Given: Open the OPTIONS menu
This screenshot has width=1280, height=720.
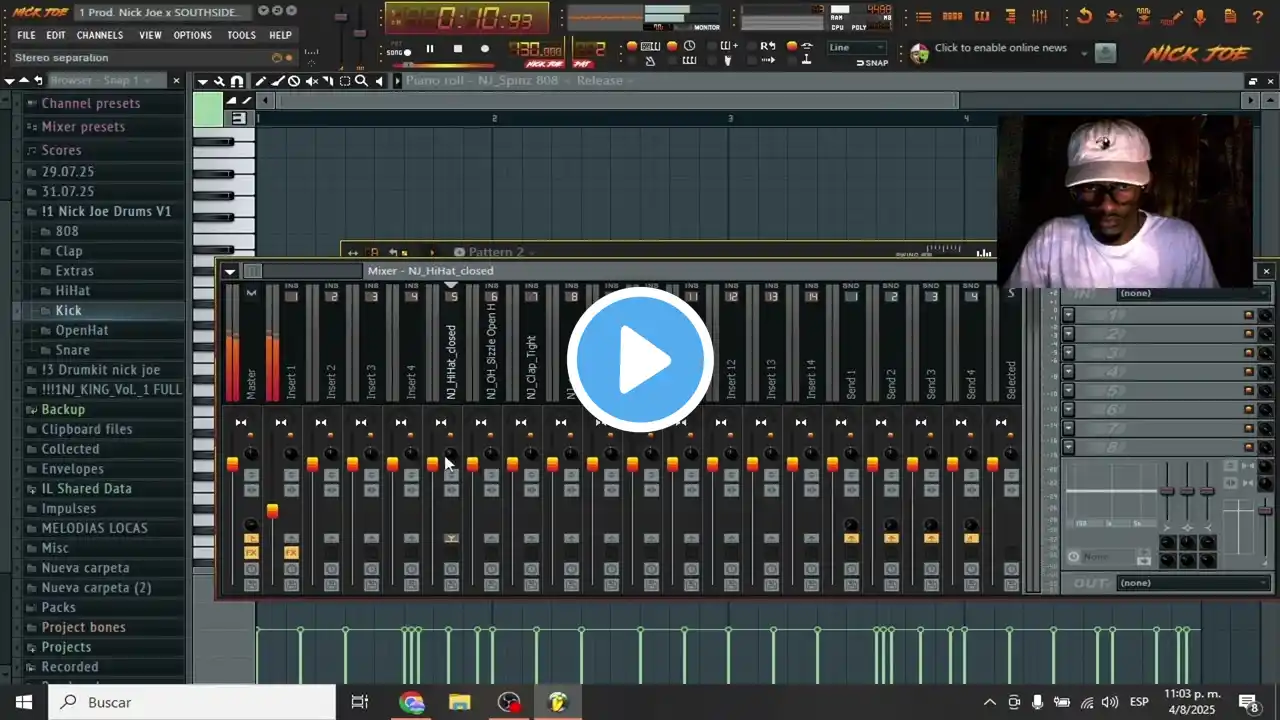Looking at the screenshot, I should (x=192, y=35).
